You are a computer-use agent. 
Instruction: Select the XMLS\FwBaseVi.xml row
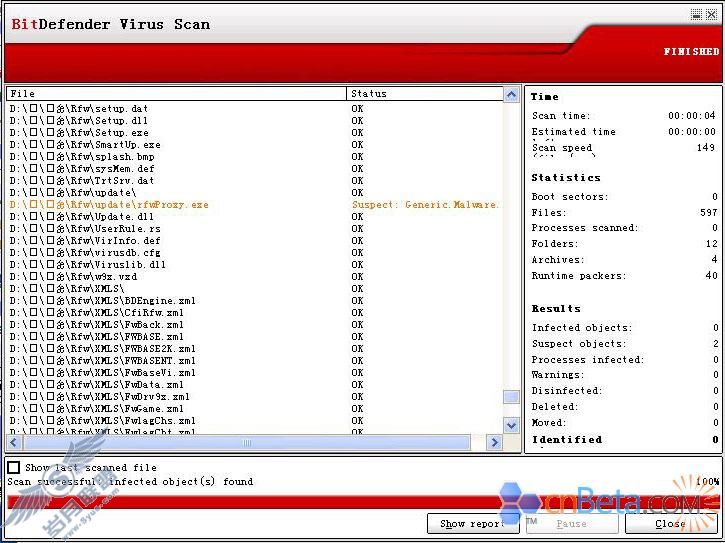pos(255,373)
